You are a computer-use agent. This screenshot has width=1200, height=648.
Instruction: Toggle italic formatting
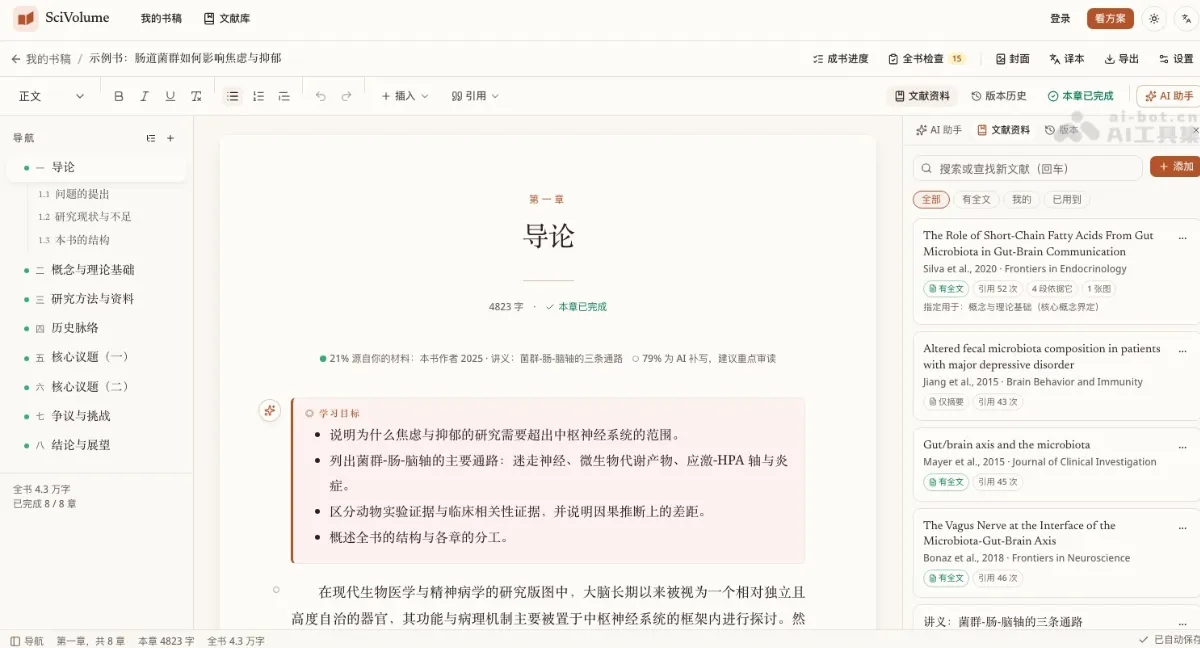[x=144, y=96]
